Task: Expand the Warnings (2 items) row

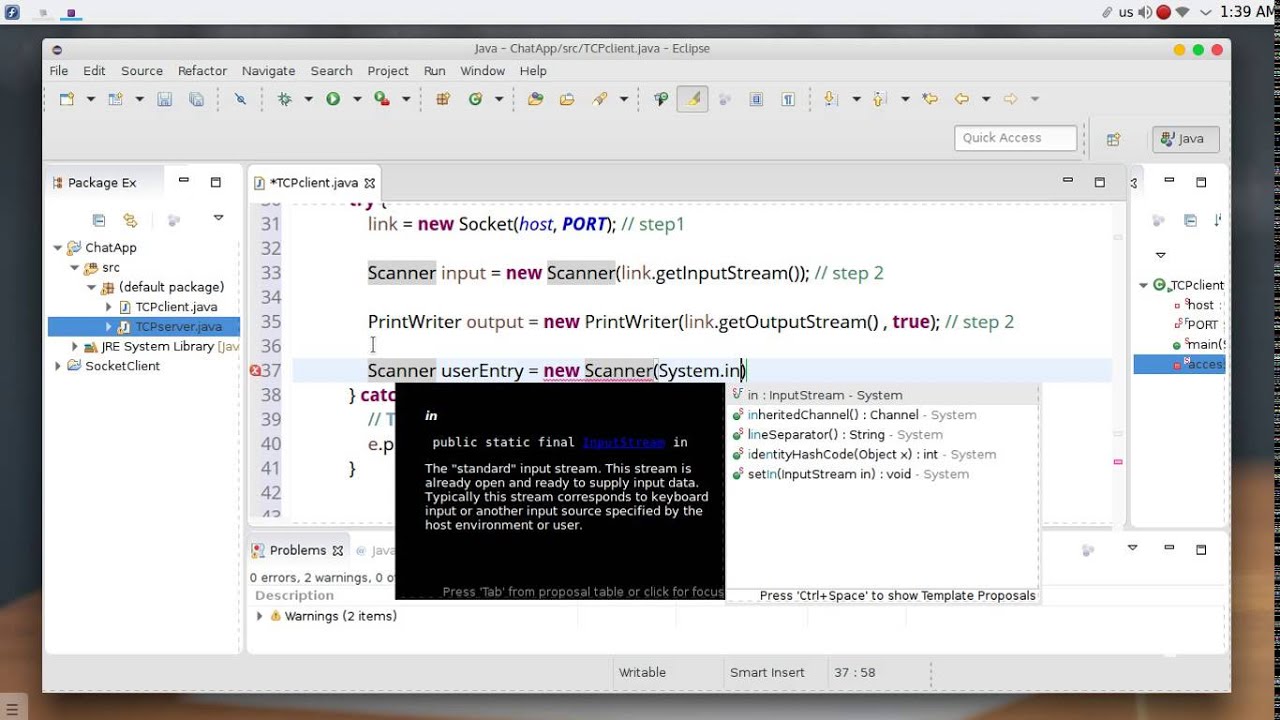Action: click(260, 616)
